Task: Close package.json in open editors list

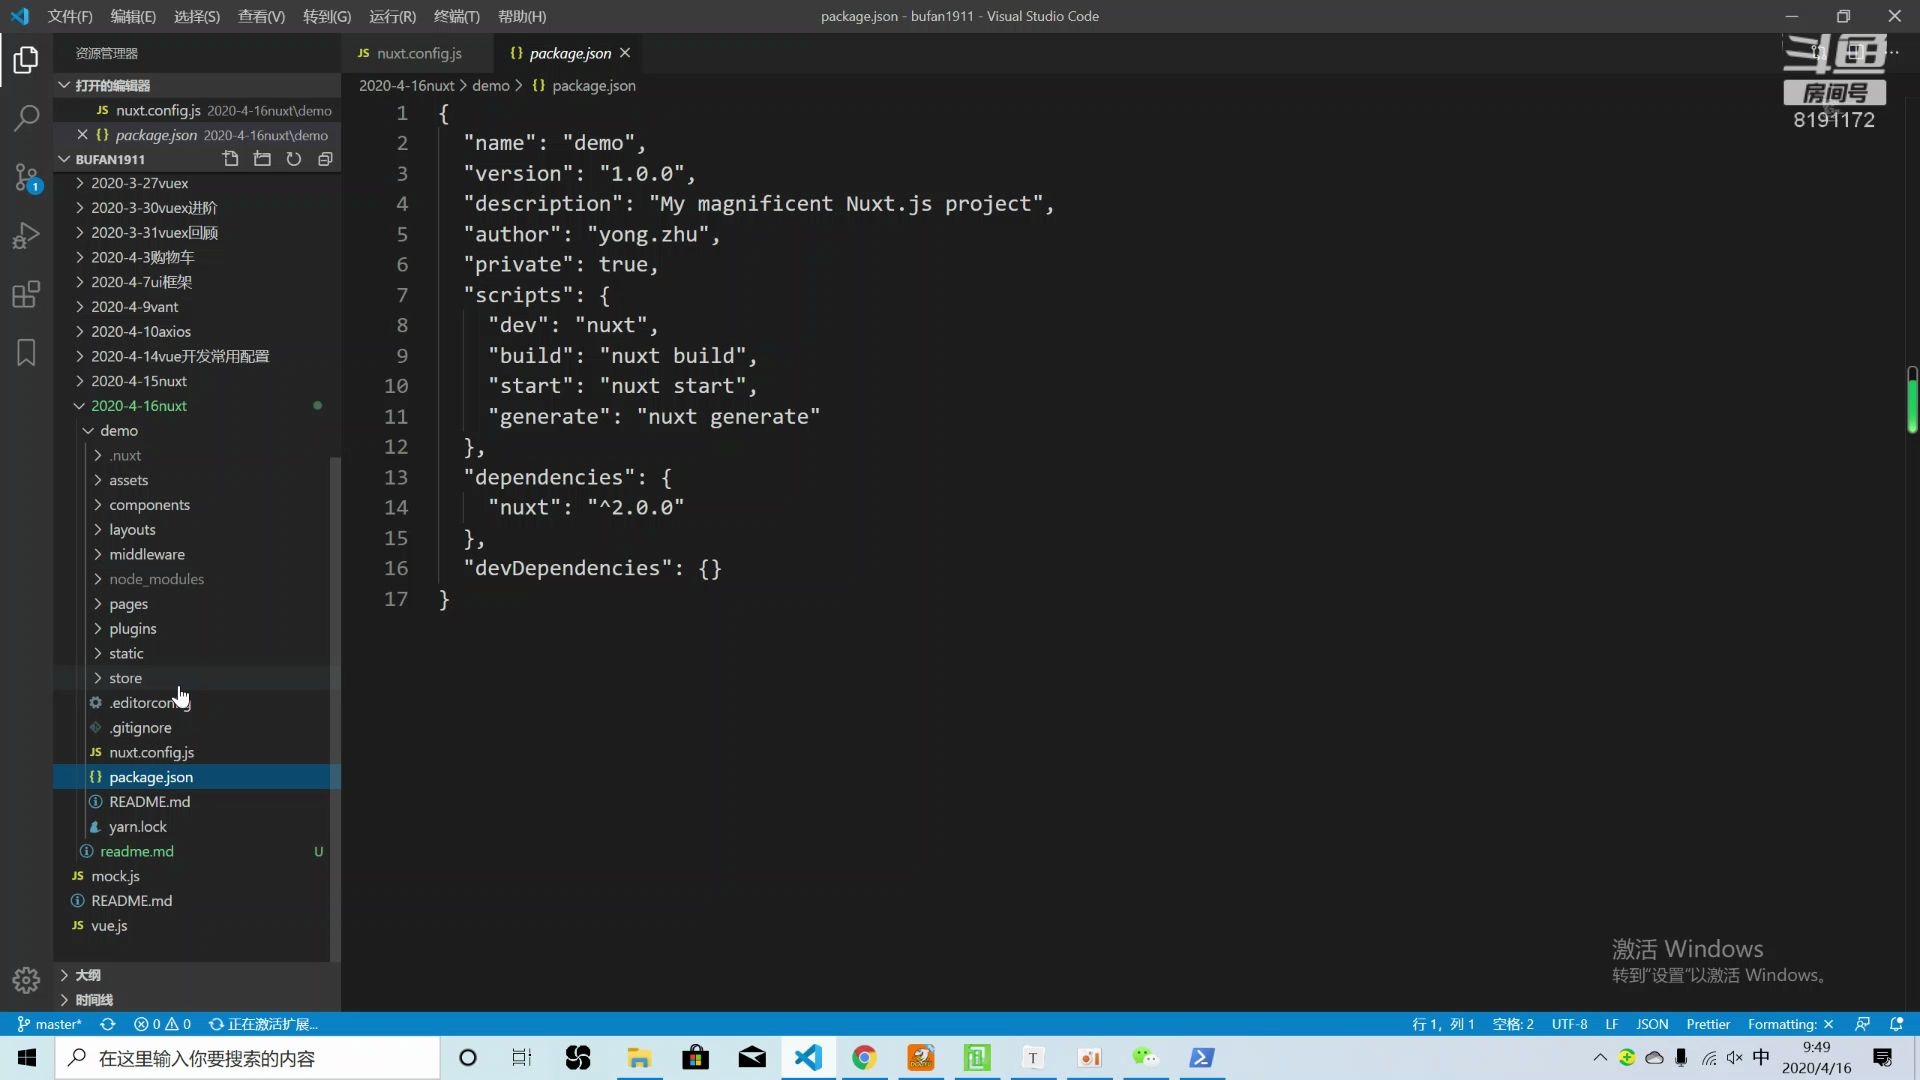Action: pos(83,135)
